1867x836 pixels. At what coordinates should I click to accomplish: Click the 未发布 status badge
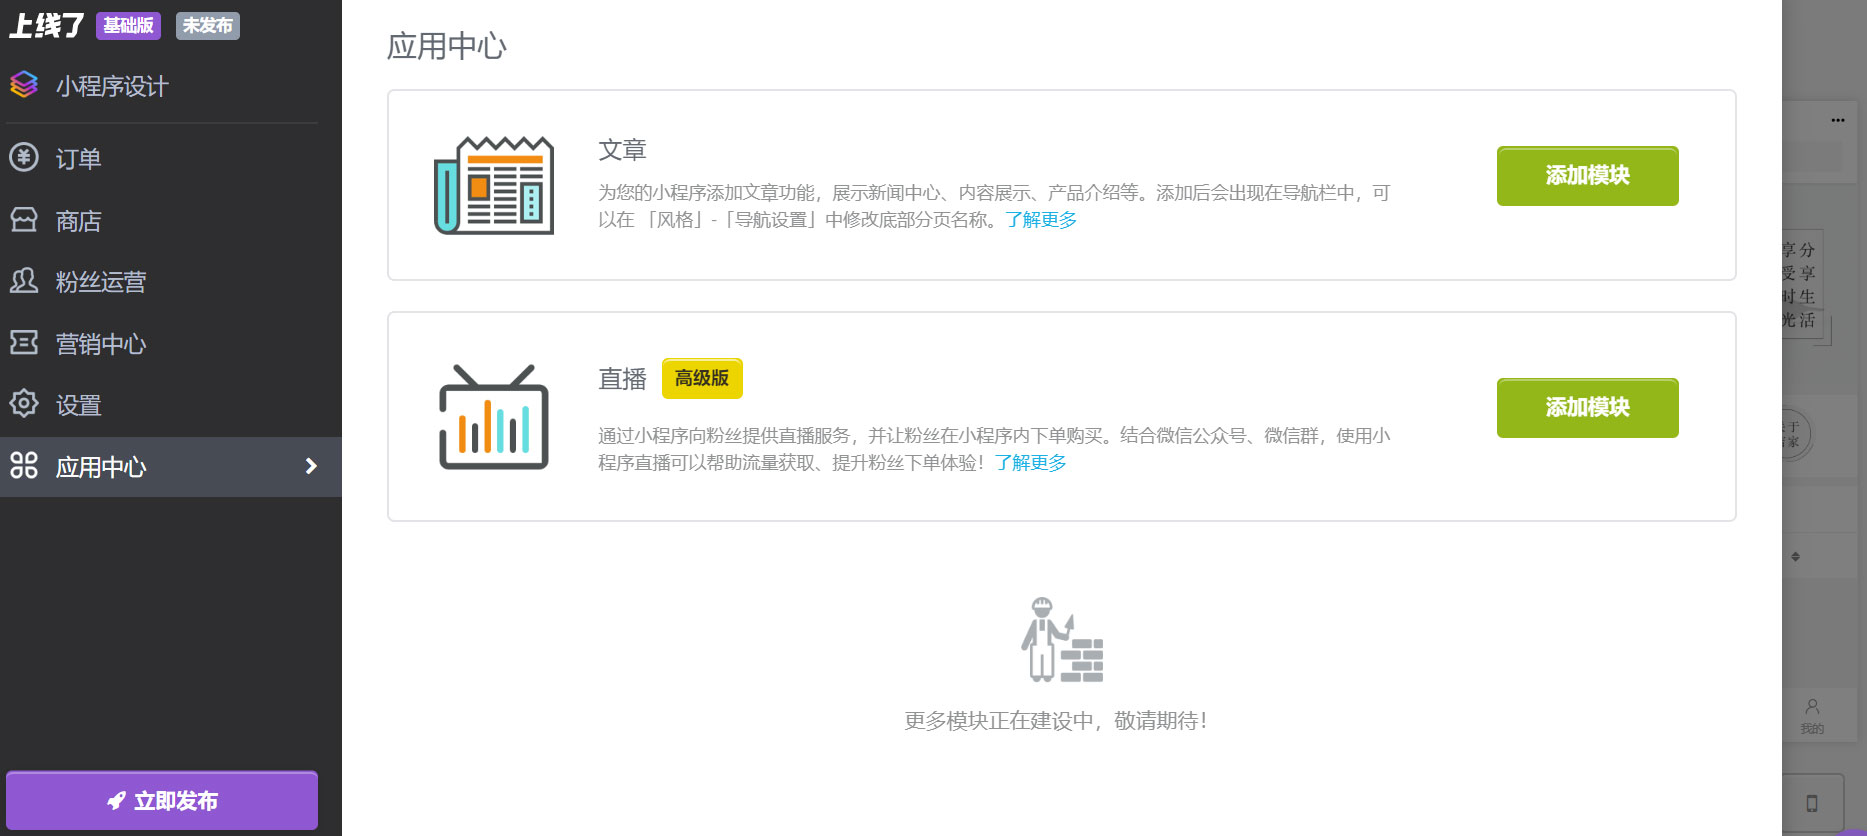pyautogui.click(x=208, y=26)
